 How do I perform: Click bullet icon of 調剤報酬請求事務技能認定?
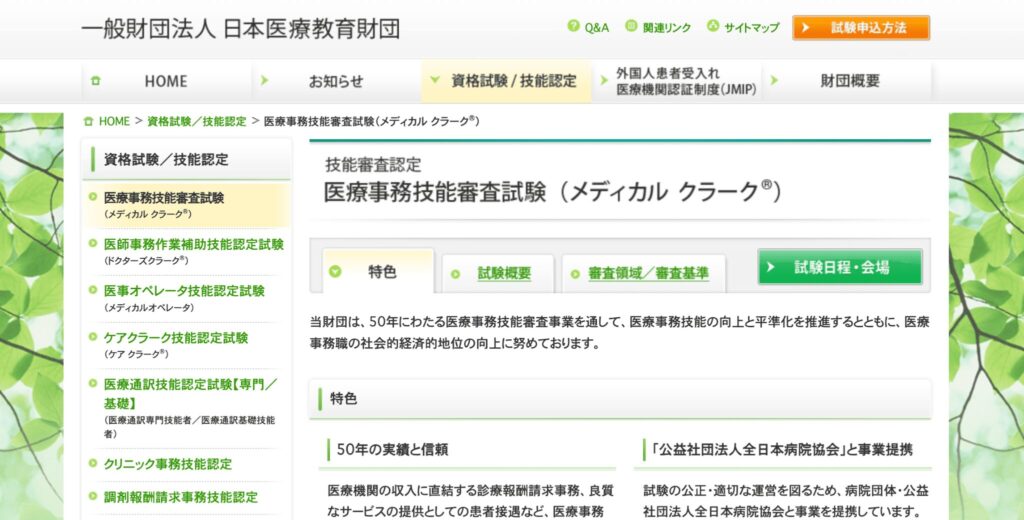click(93, 496)
